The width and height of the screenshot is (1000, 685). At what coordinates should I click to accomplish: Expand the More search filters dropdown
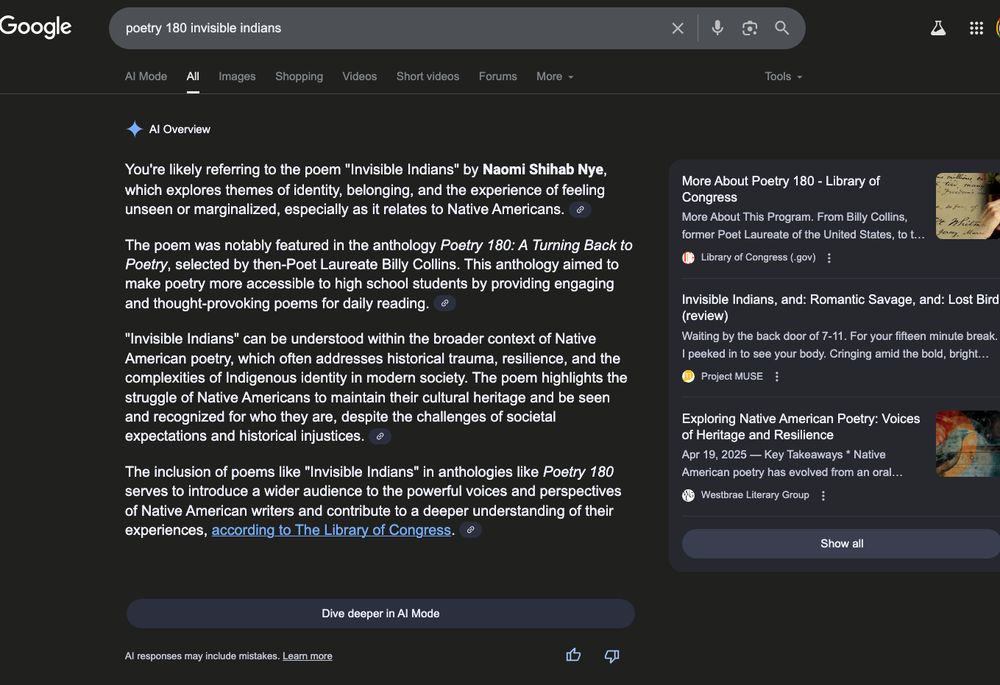[554, 77]
